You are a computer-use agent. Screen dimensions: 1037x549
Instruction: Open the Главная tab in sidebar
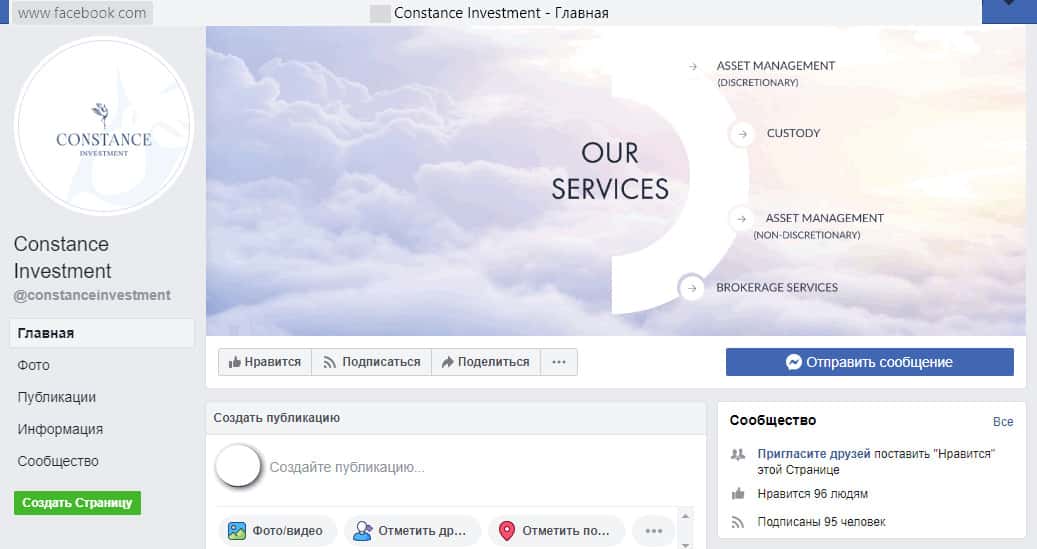[102, 333]
